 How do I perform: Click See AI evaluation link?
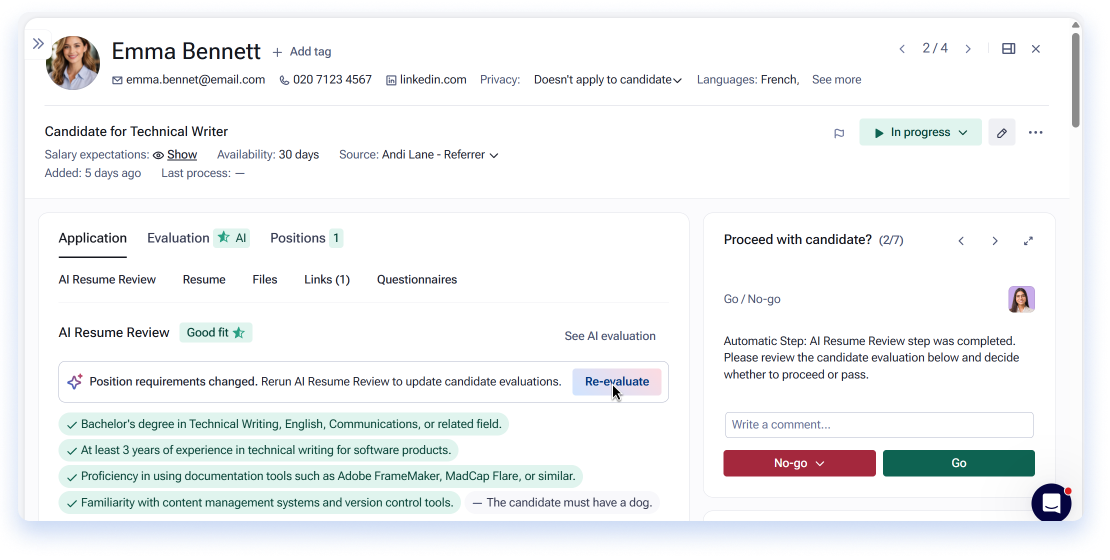click(x=610, y=336)
